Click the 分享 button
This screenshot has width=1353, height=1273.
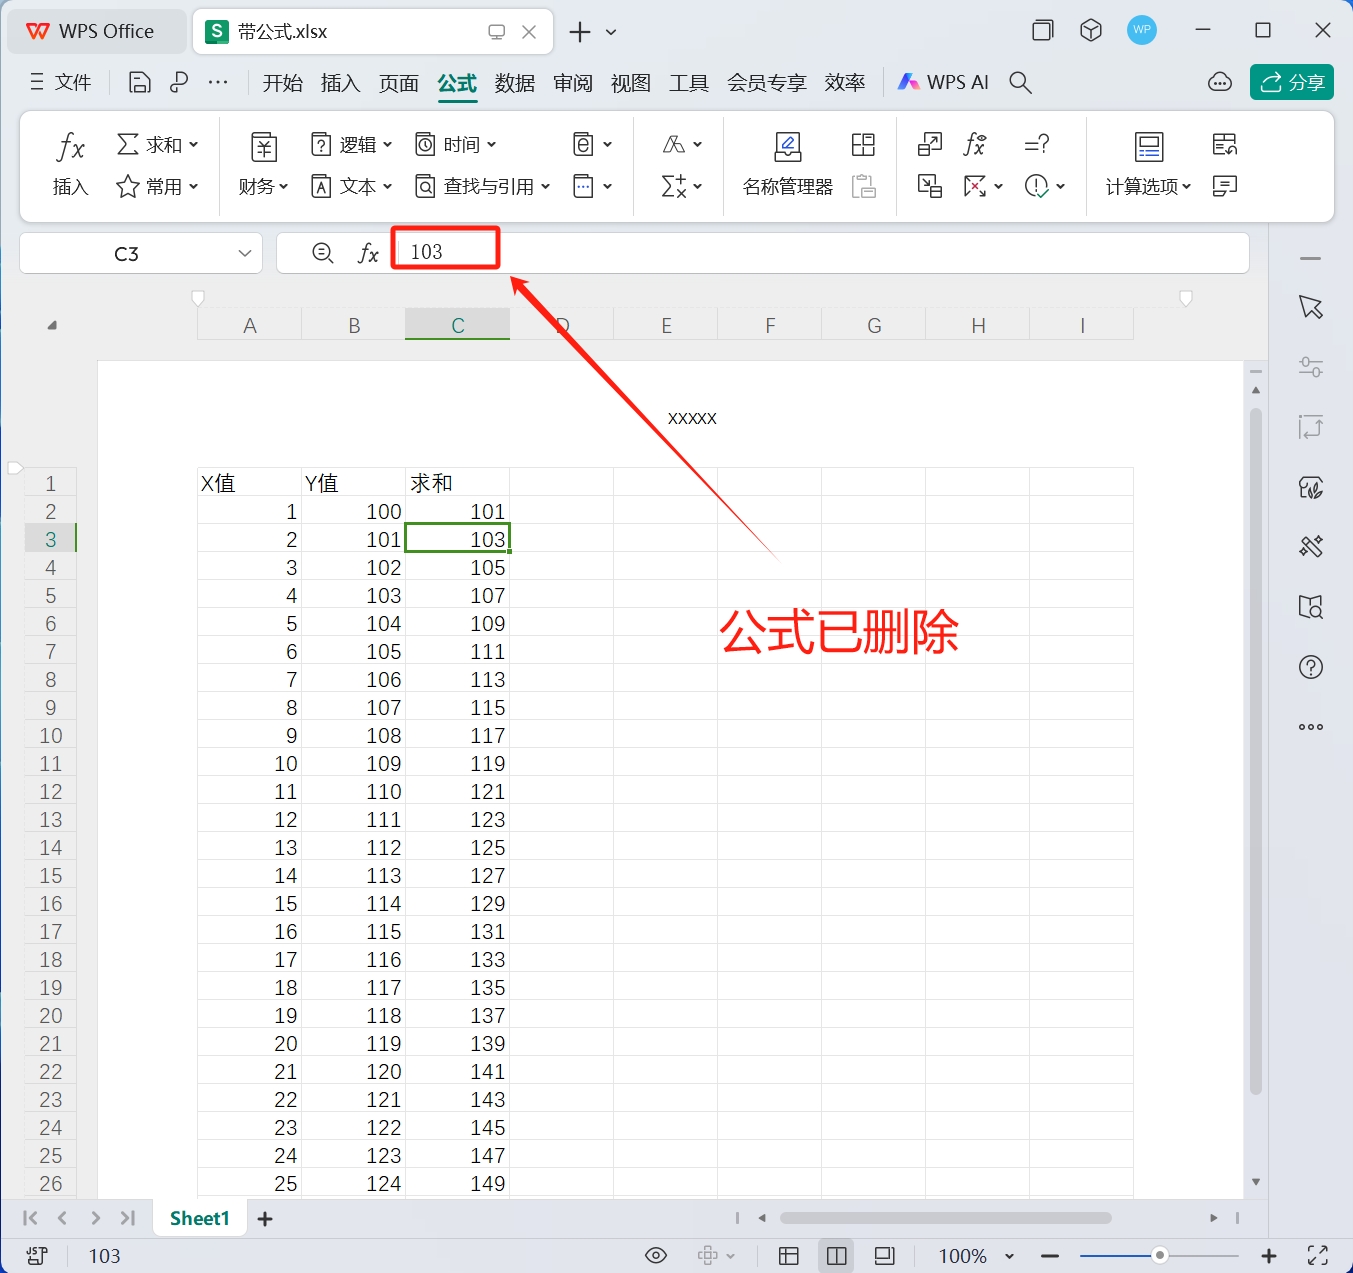pyautogui.click(x=1291, y=82)
